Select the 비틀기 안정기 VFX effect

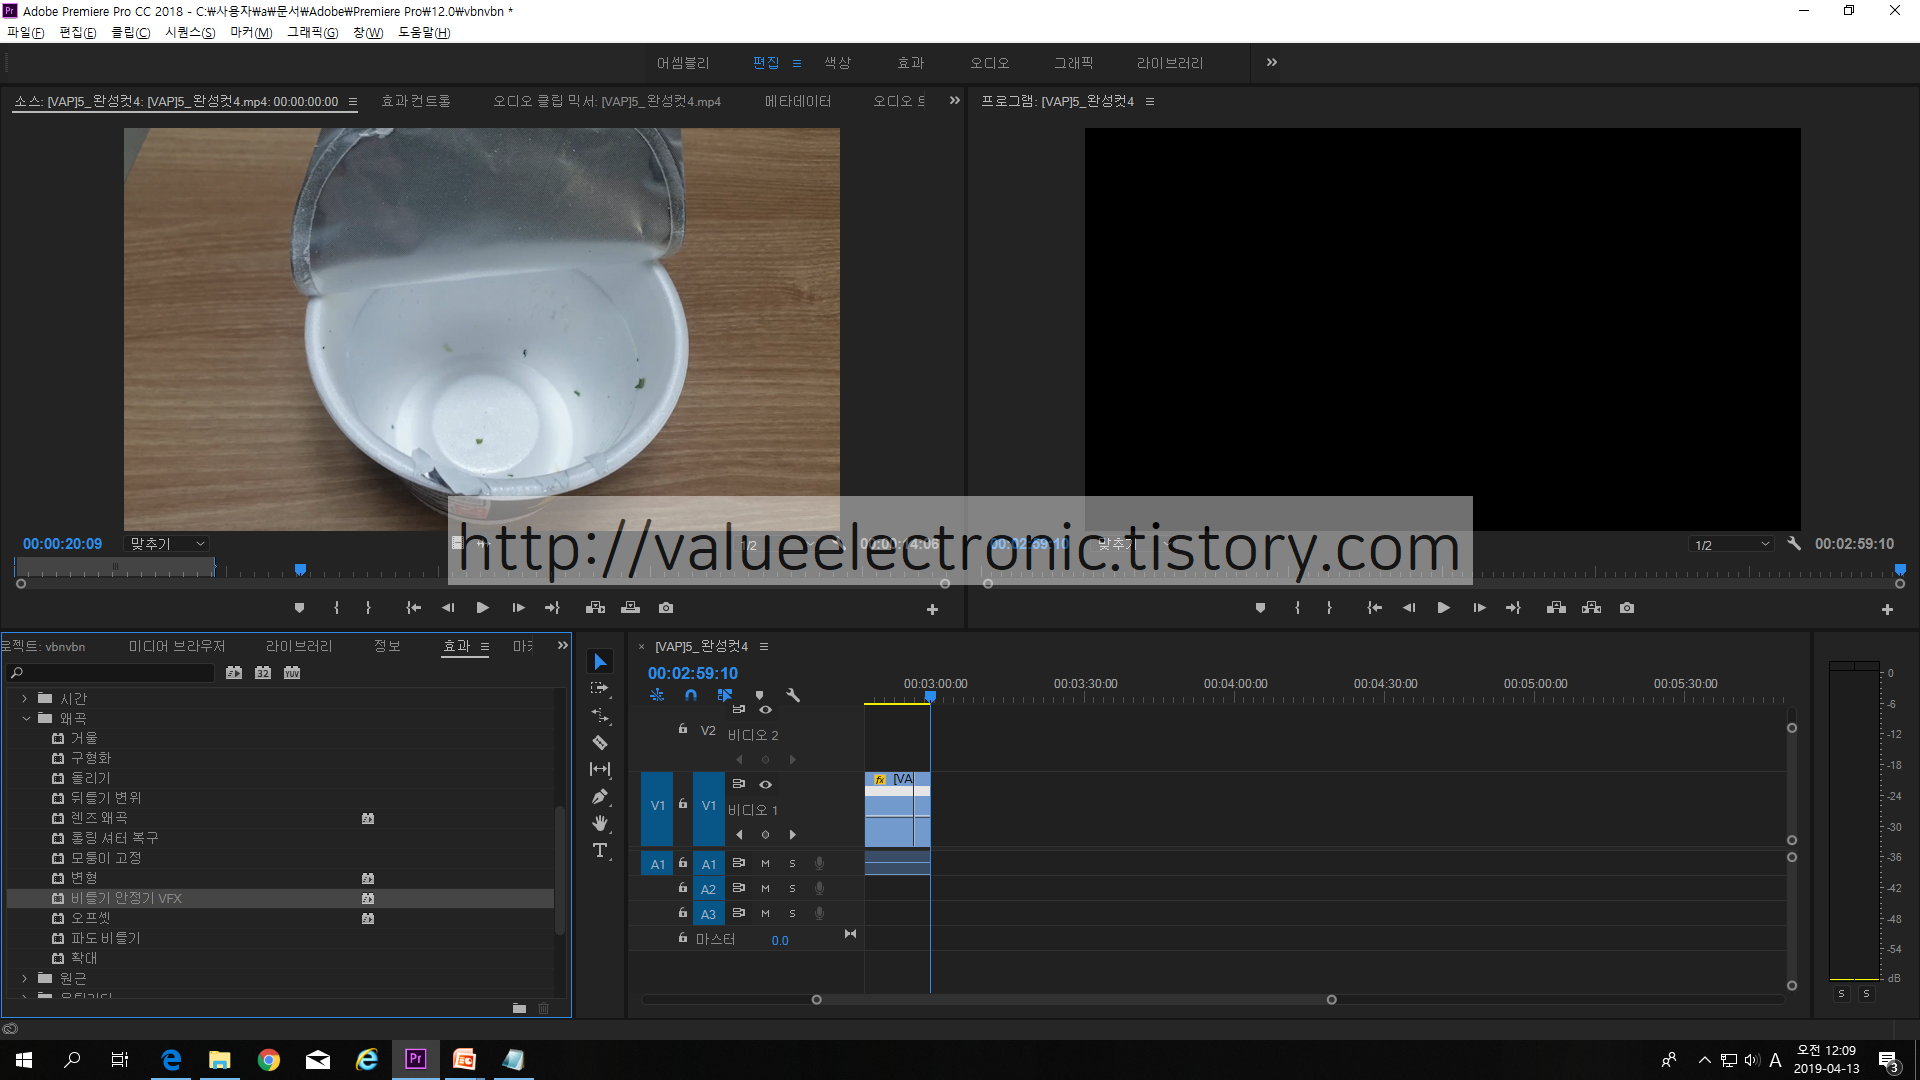tap(126, 898)
